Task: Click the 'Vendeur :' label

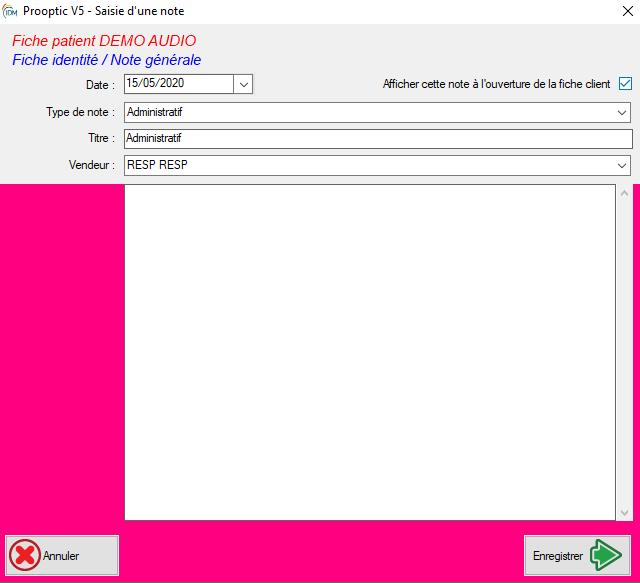Action: [92, 165]
